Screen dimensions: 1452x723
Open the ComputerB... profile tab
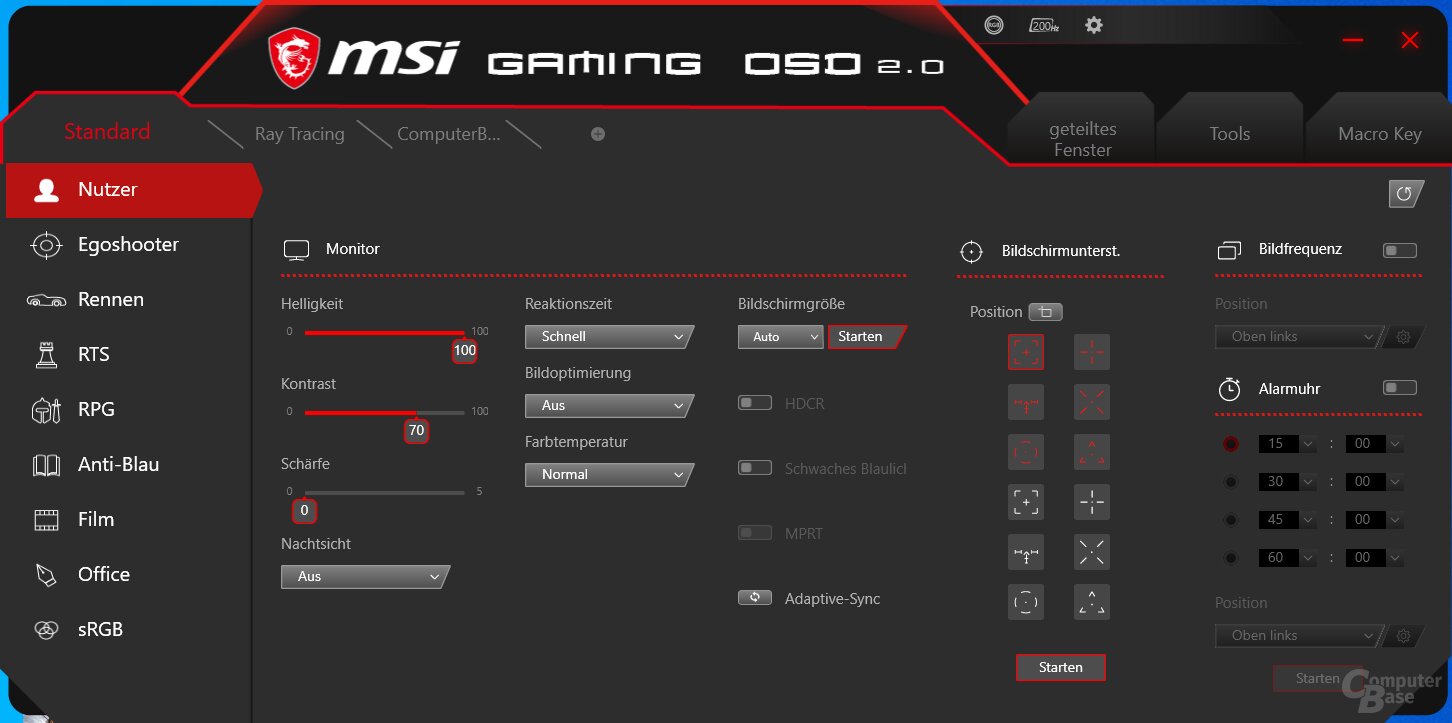point(448,134)
